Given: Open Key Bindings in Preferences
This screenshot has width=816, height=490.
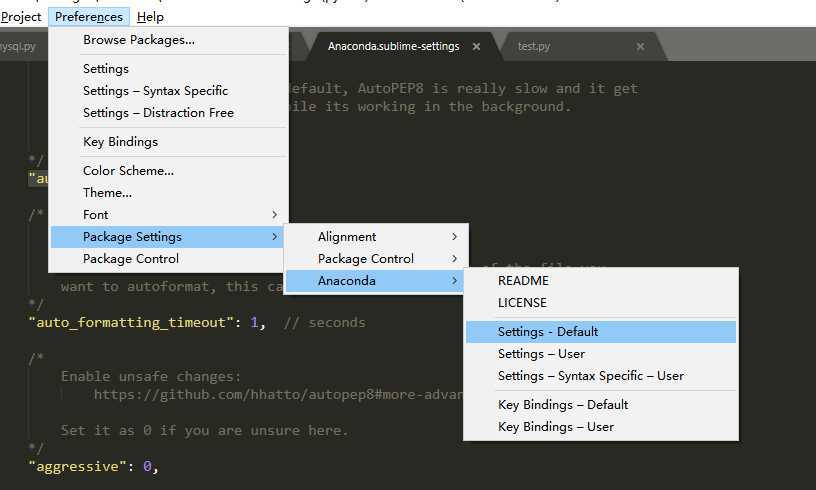Looking at the screenshot, I should (x=169, y=141).
